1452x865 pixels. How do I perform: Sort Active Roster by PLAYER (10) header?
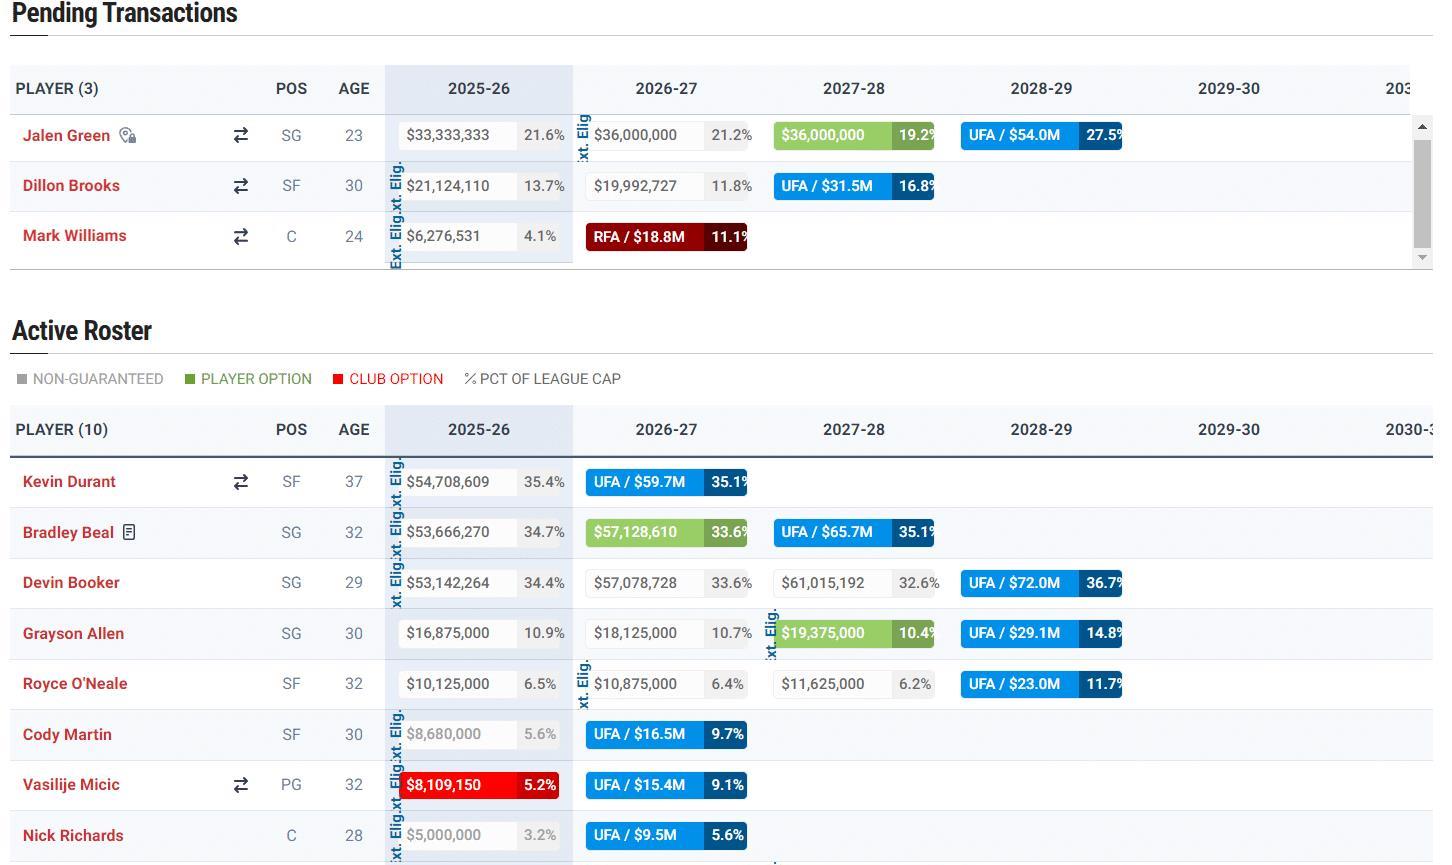click(62, 430)
